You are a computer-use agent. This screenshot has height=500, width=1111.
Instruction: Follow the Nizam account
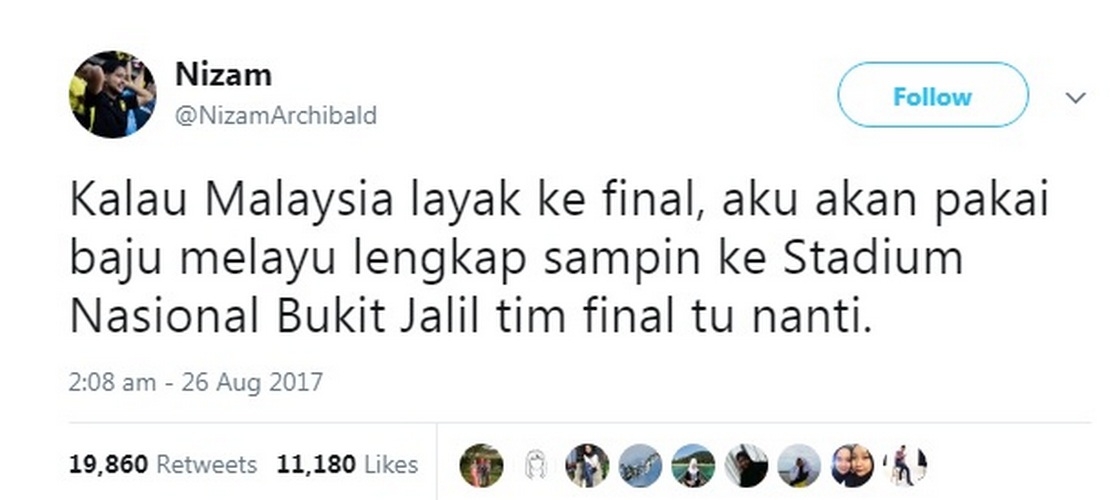click(x=932, y=95)
